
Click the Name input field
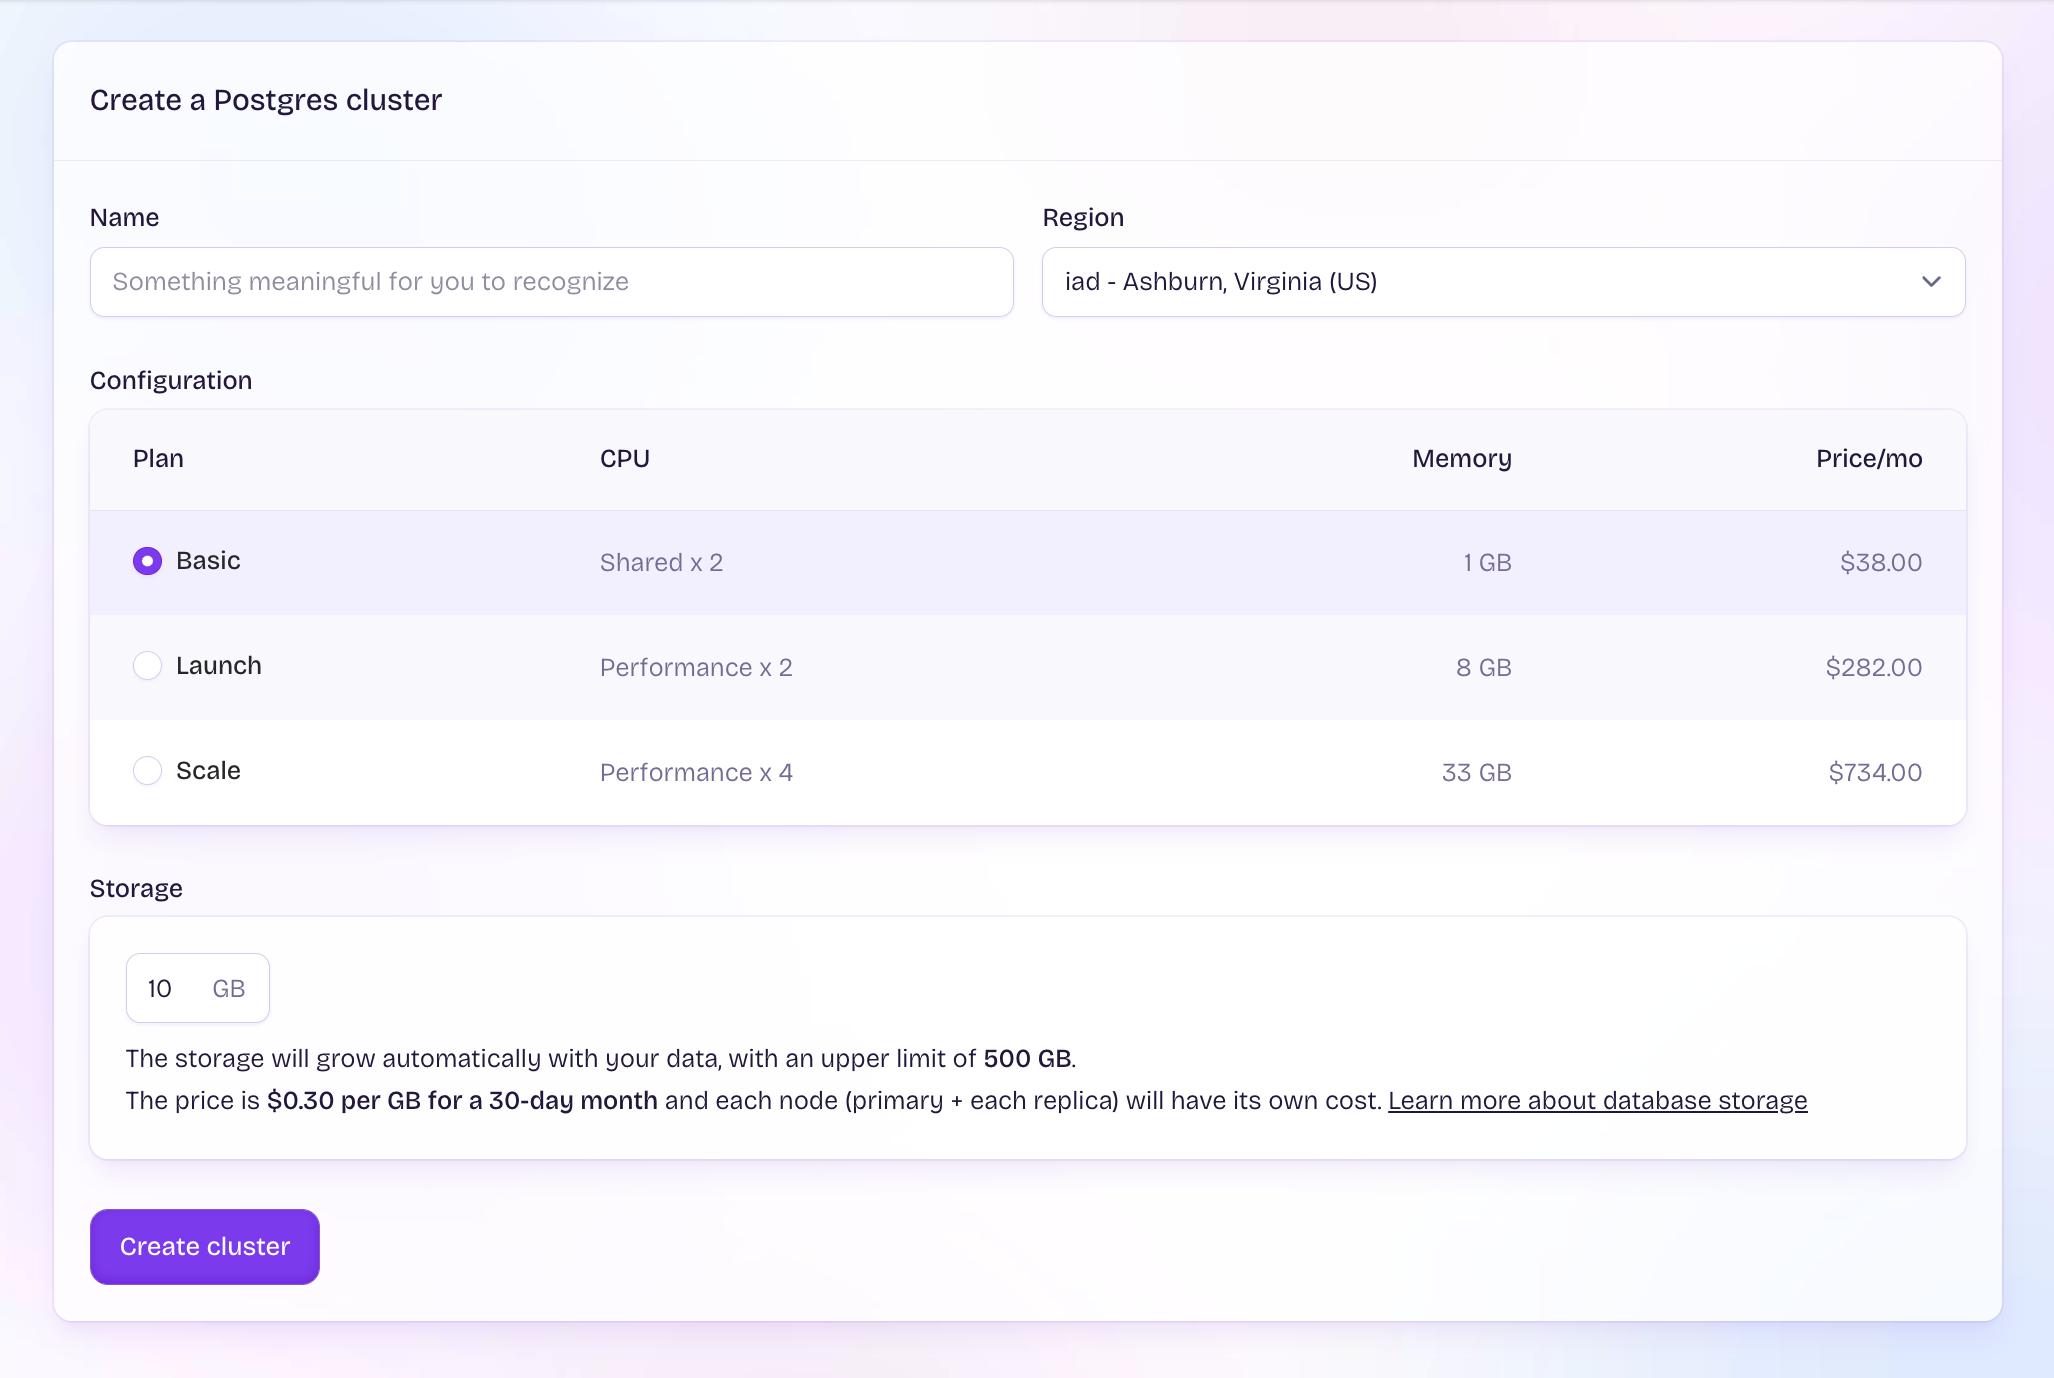(x=551, y=282)
